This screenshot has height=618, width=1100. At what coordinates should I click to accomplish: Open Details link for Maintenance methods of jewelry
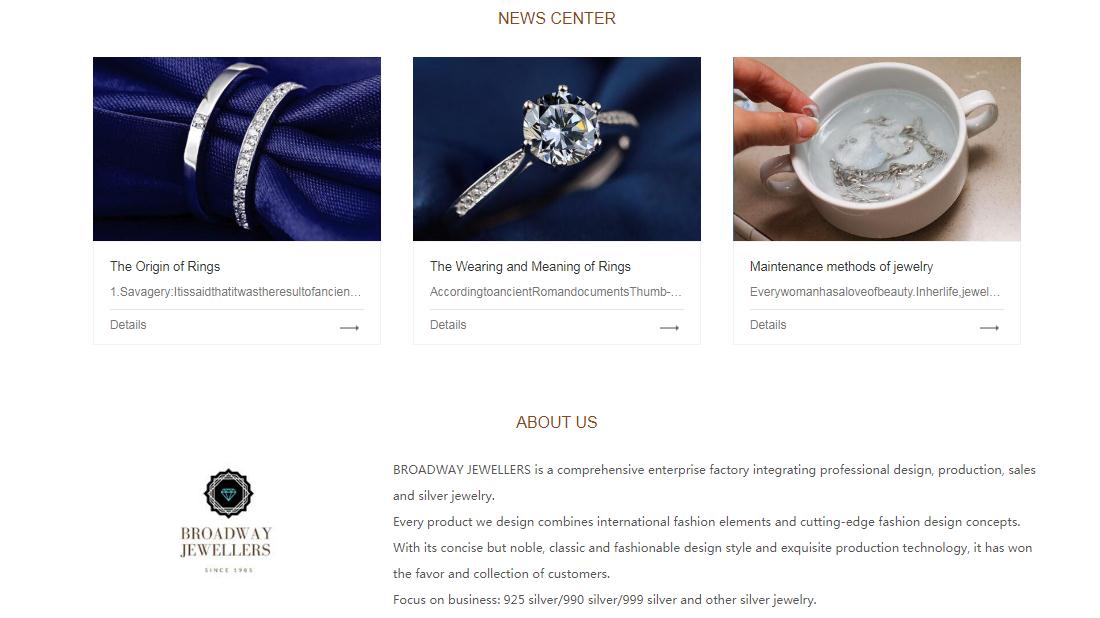point(768,325)
